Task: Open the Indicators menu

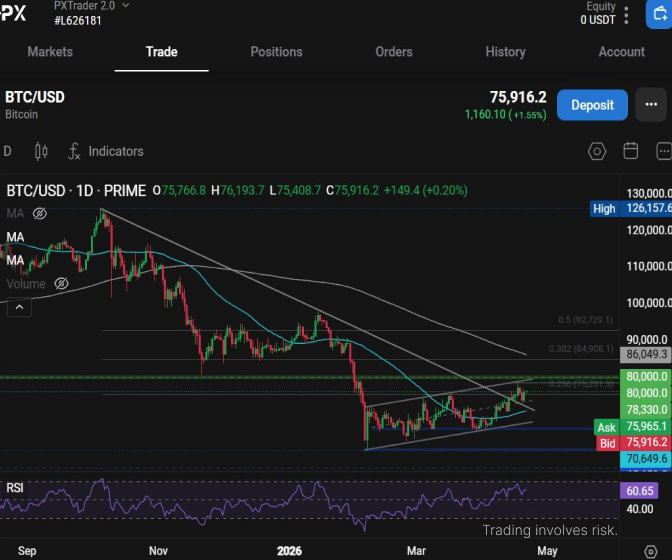Action: (106, 151)
